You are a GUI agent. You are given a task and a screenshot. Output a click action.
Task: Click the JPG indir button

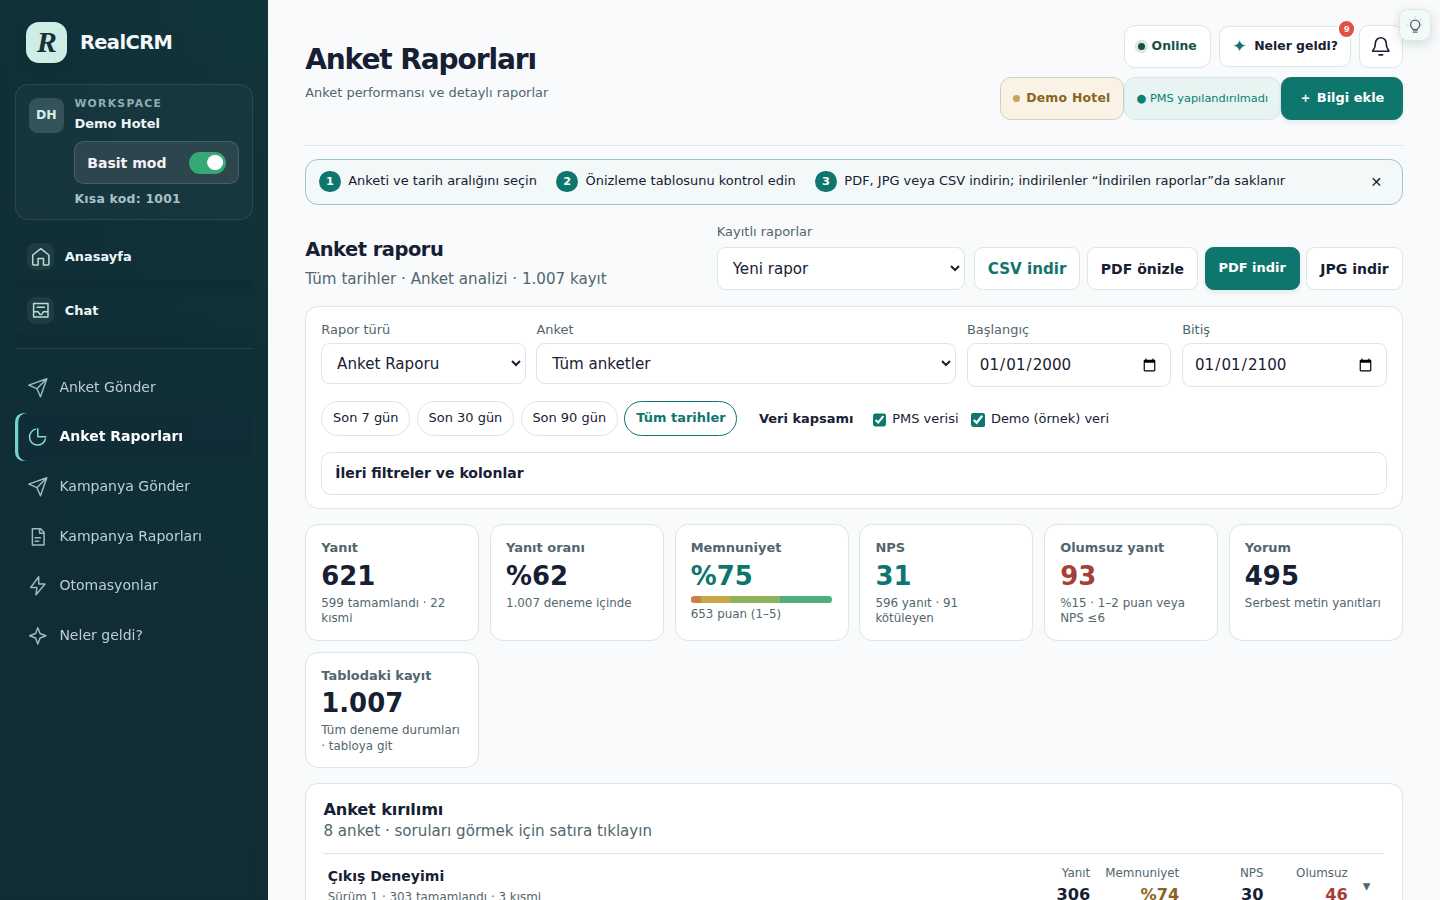1354,269
